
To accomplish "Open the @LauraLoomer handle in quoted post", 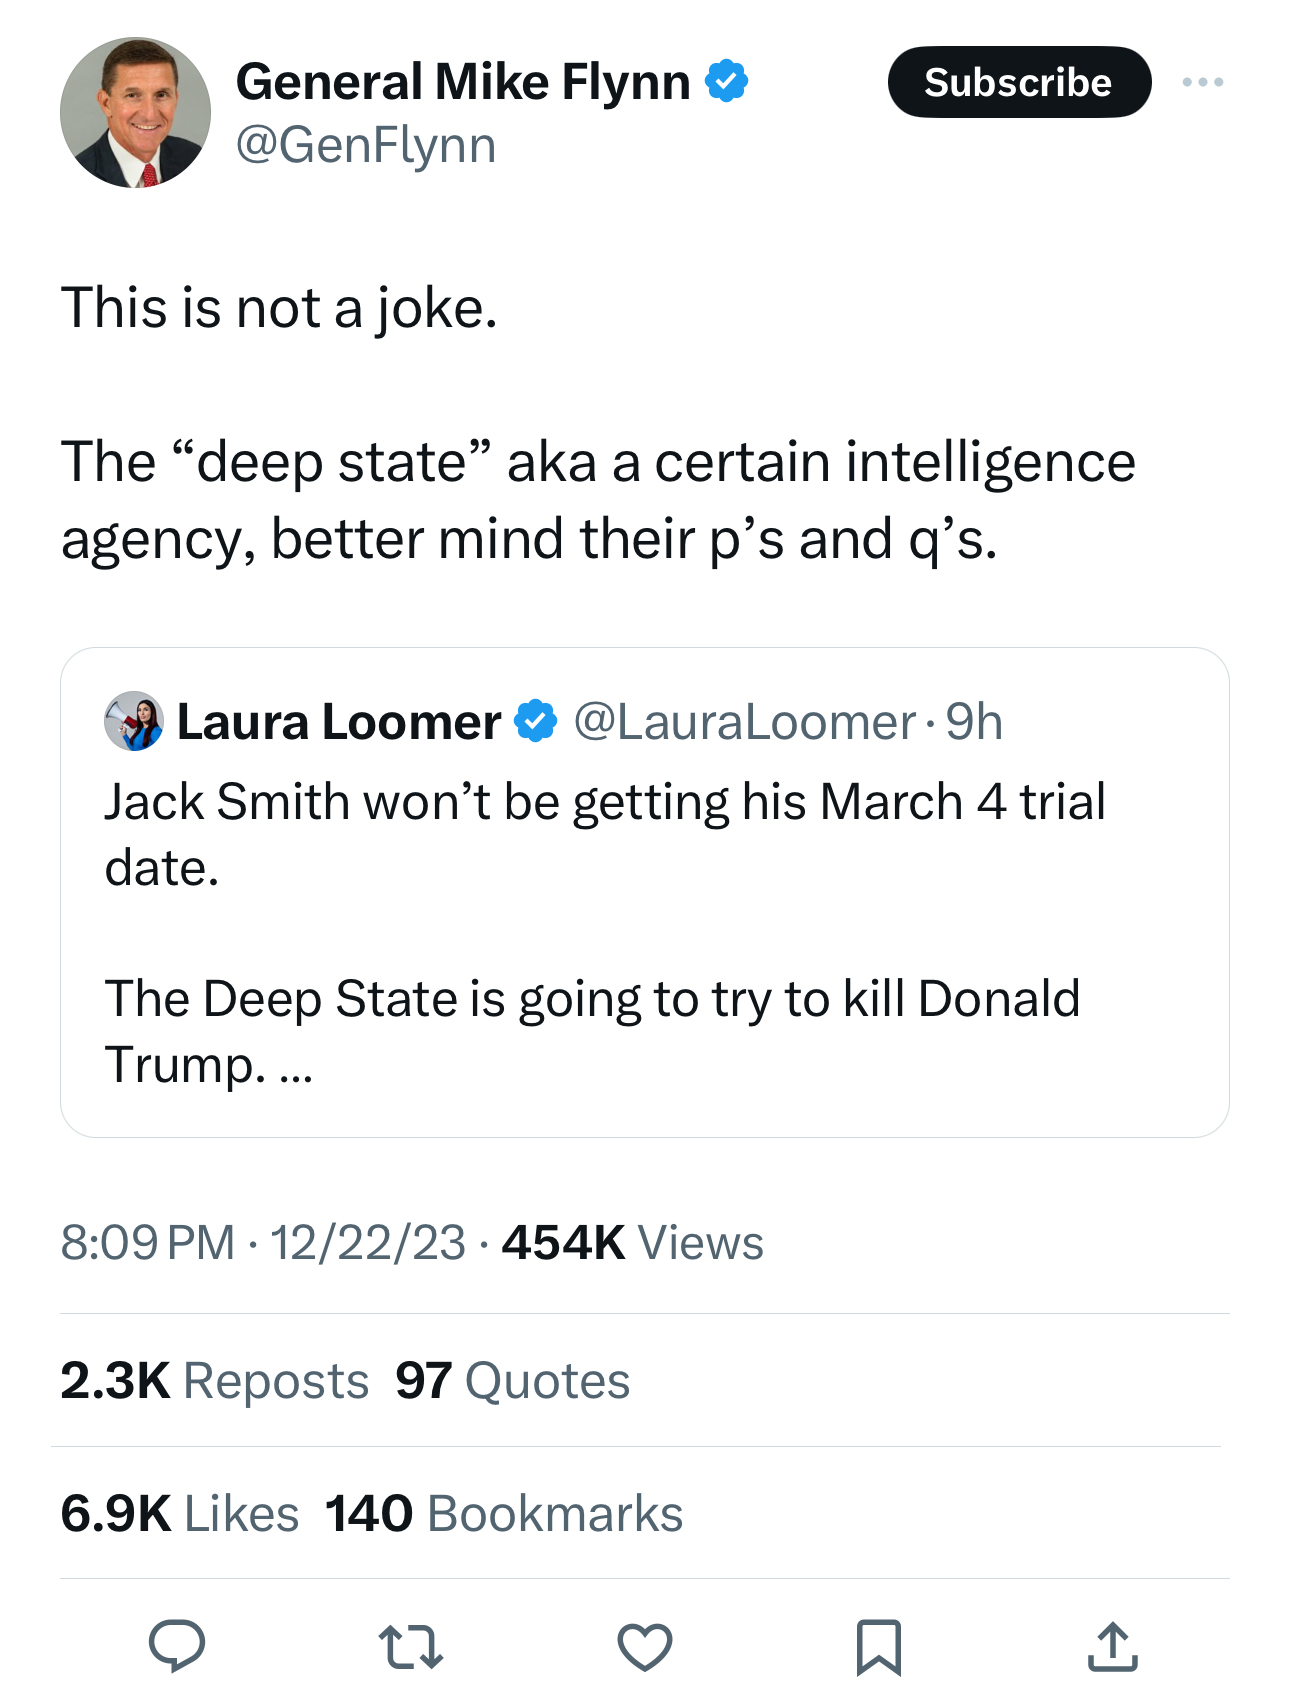I will click(x=744, y=722).
